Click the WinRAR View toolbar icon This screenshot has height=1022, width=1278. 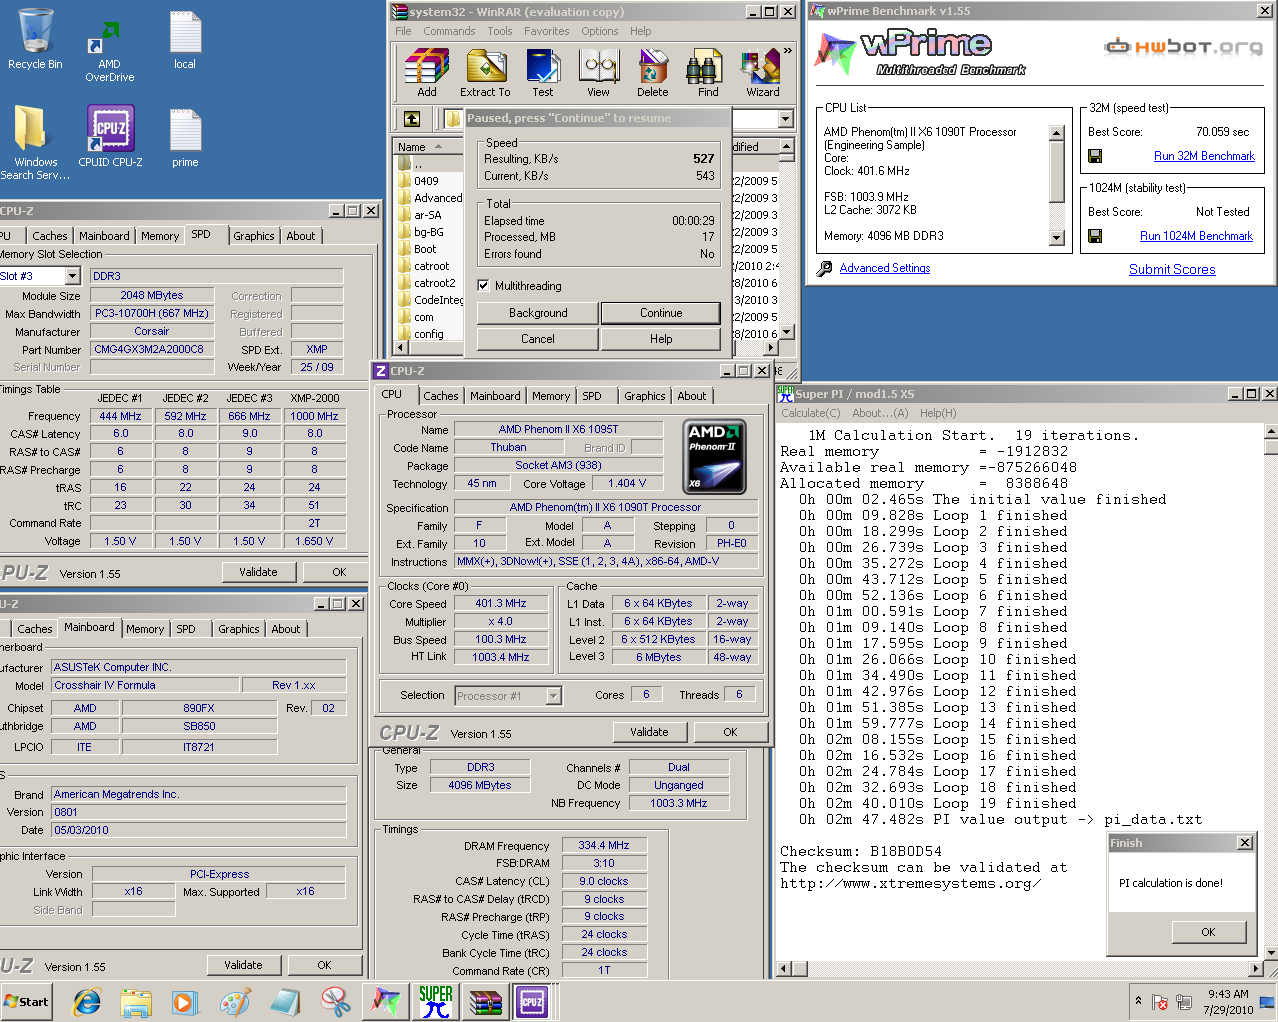tap(599, 73)
